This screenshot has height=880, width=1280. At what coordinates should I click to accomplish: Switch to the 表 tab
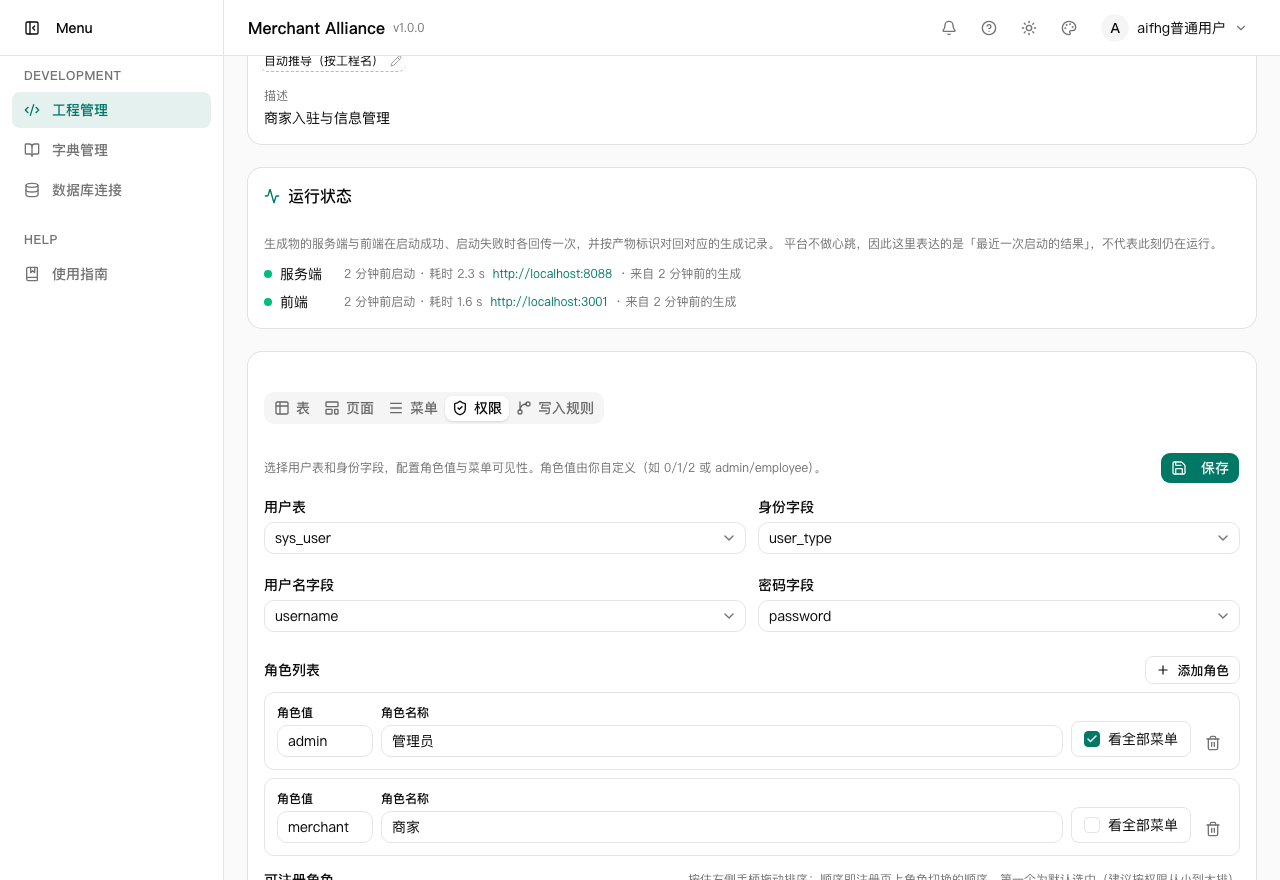(x=292, y=408)
